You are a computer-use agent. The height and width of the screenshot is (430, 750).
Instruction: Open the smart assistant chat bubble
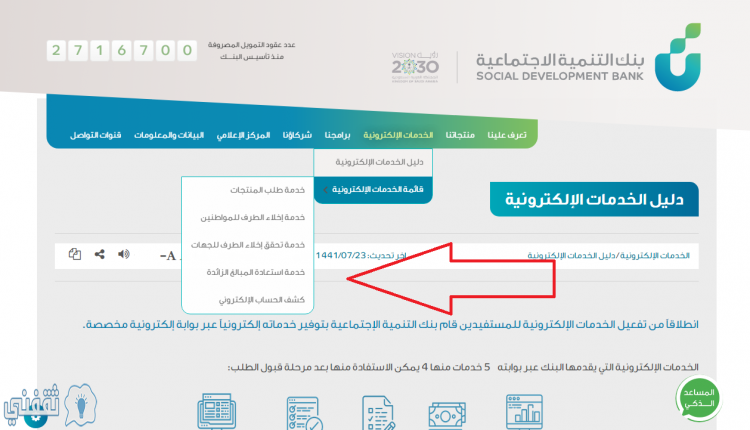click(699, 398)
